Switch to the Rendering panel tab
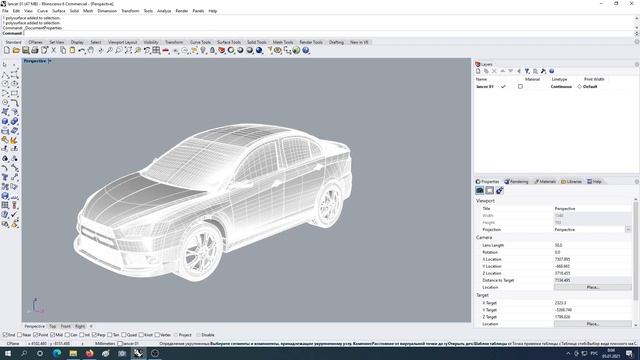 [x=516, y=182]
